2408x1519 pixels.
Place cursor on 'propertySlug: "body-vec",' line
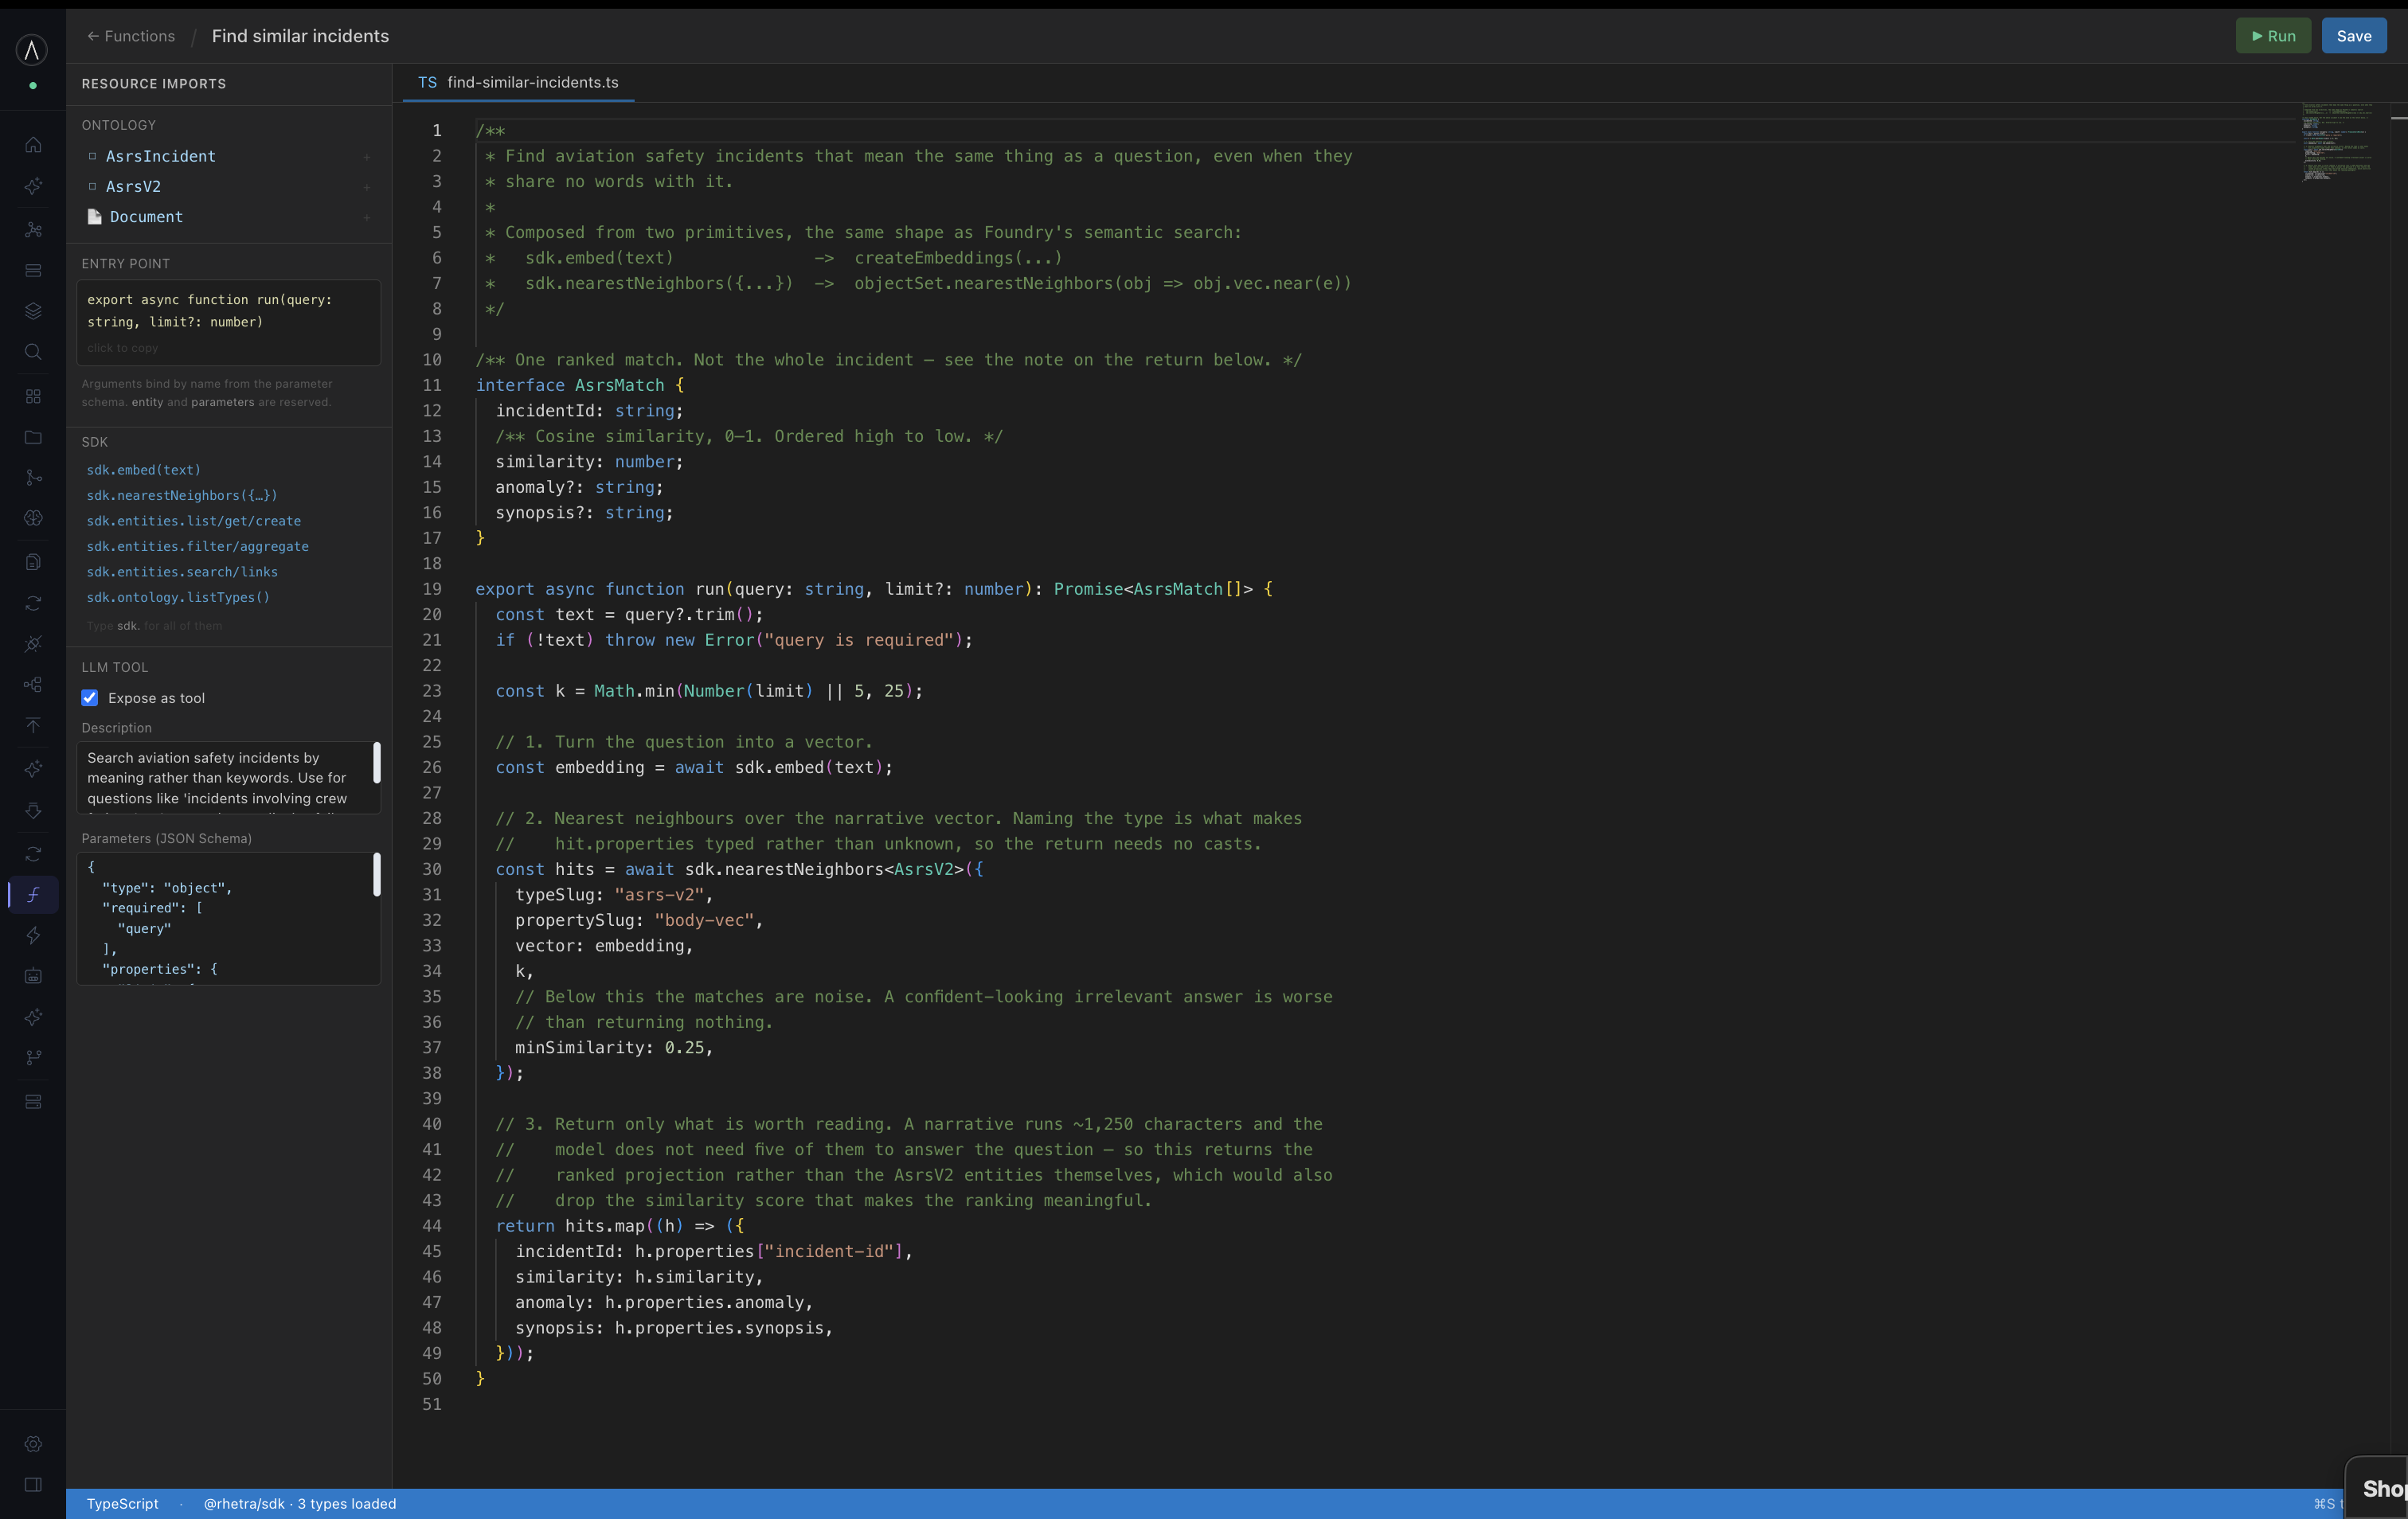pos(639,920)
